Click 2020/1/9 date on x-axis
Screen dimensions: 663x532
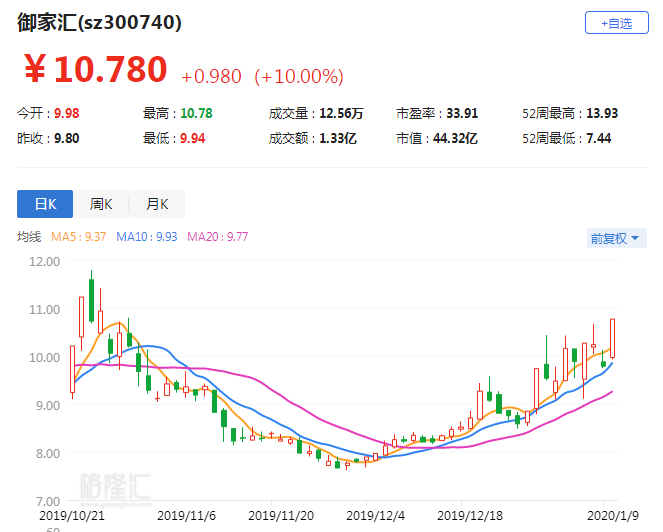(613, 516)
